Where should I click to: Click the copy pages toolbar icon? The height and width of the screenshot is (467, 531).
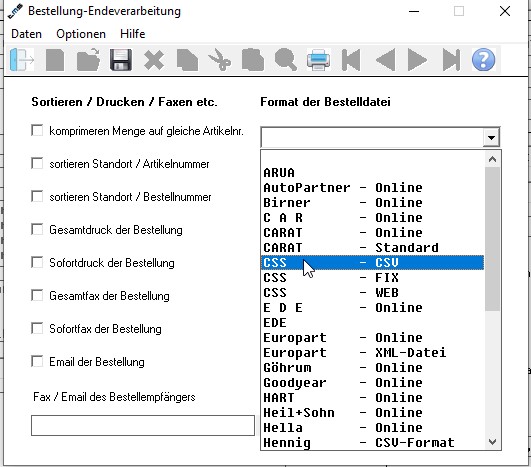coord(187,60)
